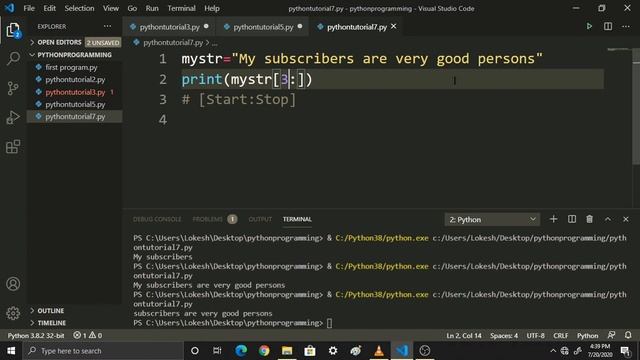Close the terminal panel
Viewport: 640px width, 360px height.
[x=626, y=219]
